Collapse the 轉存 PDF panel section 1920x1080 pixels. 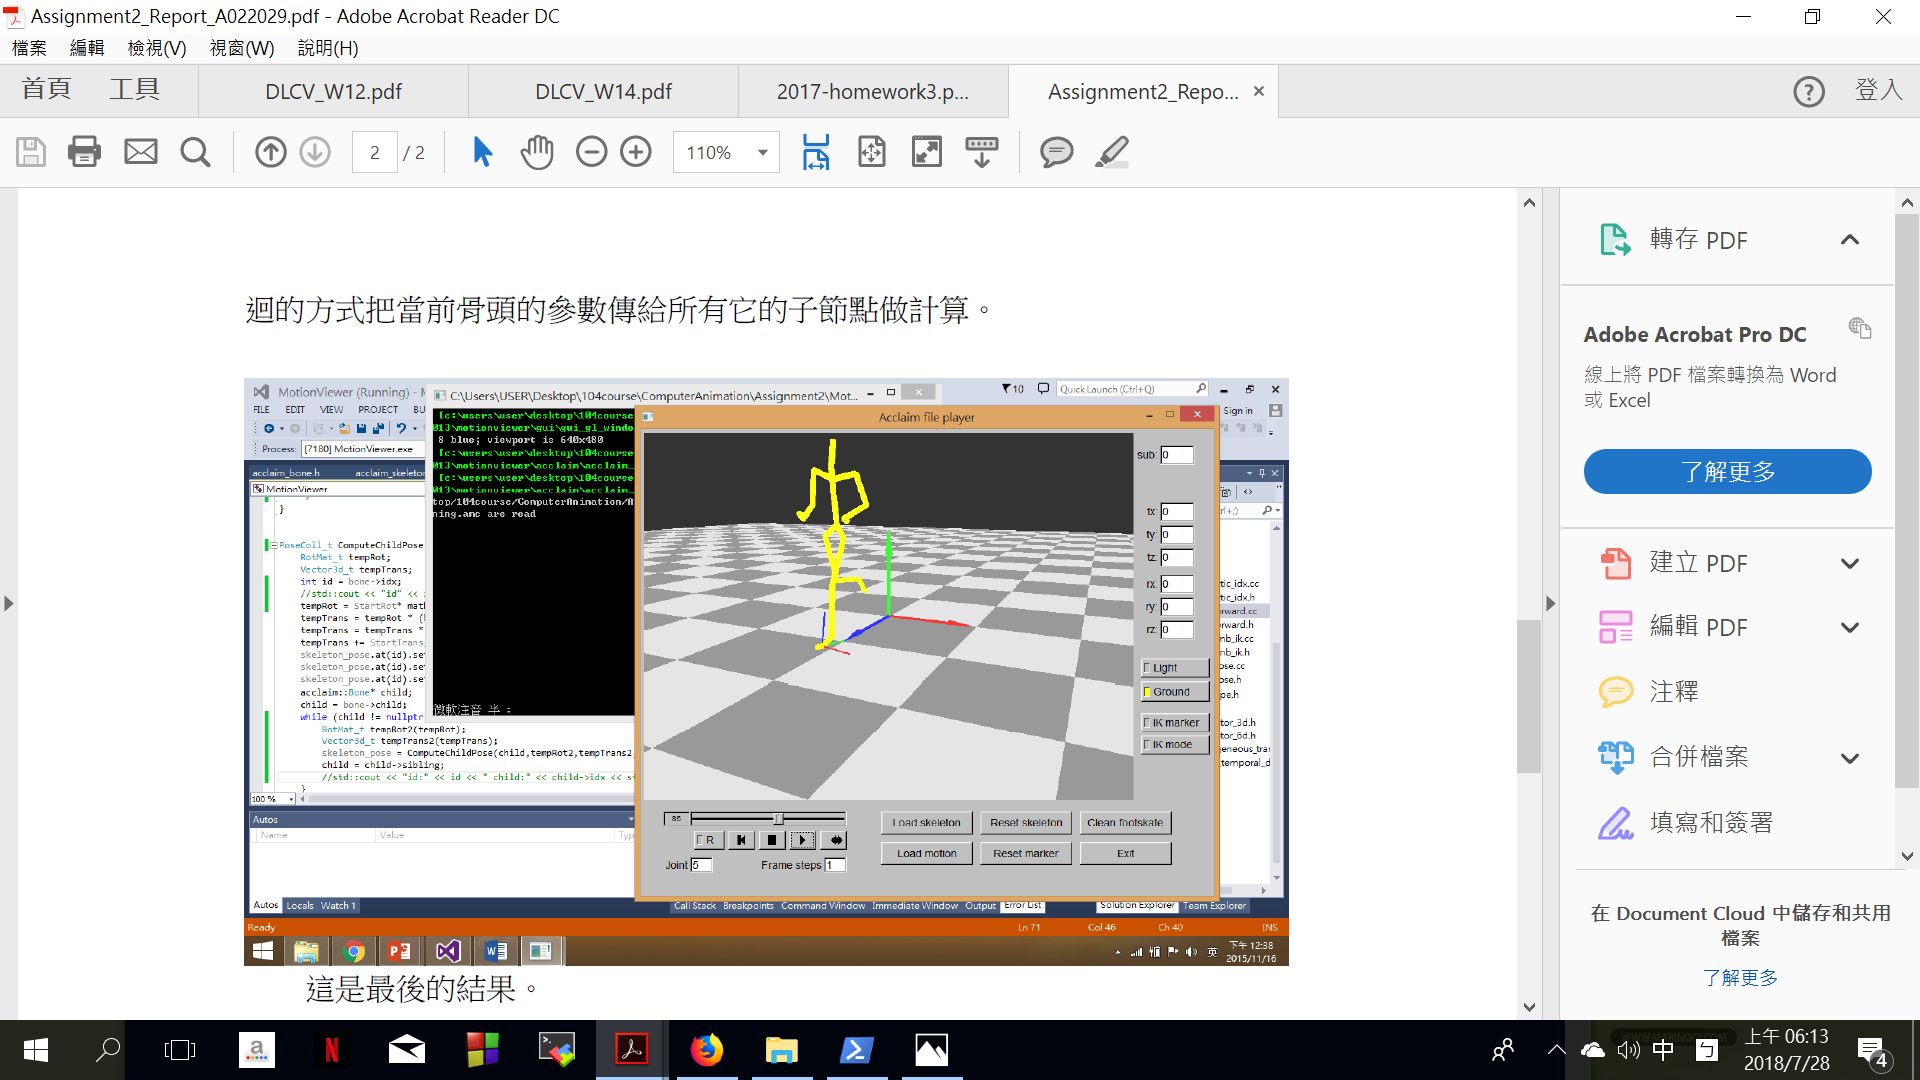(x=1850, y=240)
